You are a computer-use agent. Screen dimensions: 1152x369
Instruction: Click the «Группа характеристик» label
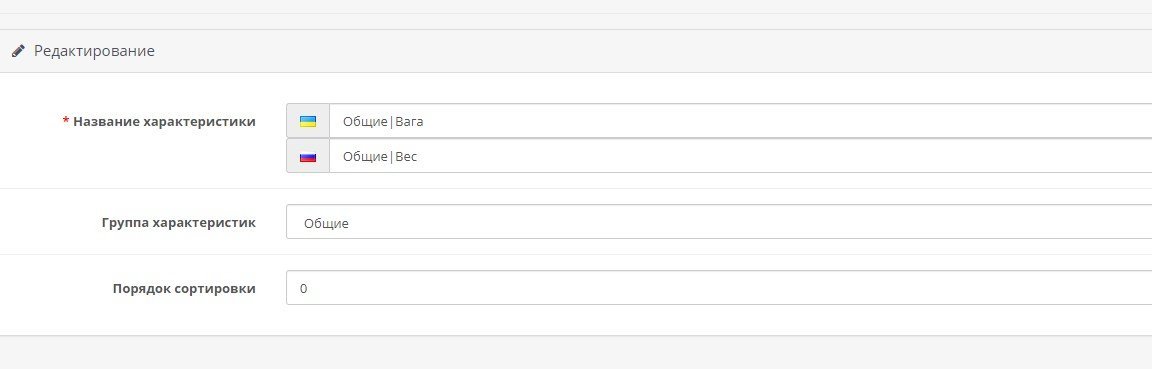(x=179, y=222)
